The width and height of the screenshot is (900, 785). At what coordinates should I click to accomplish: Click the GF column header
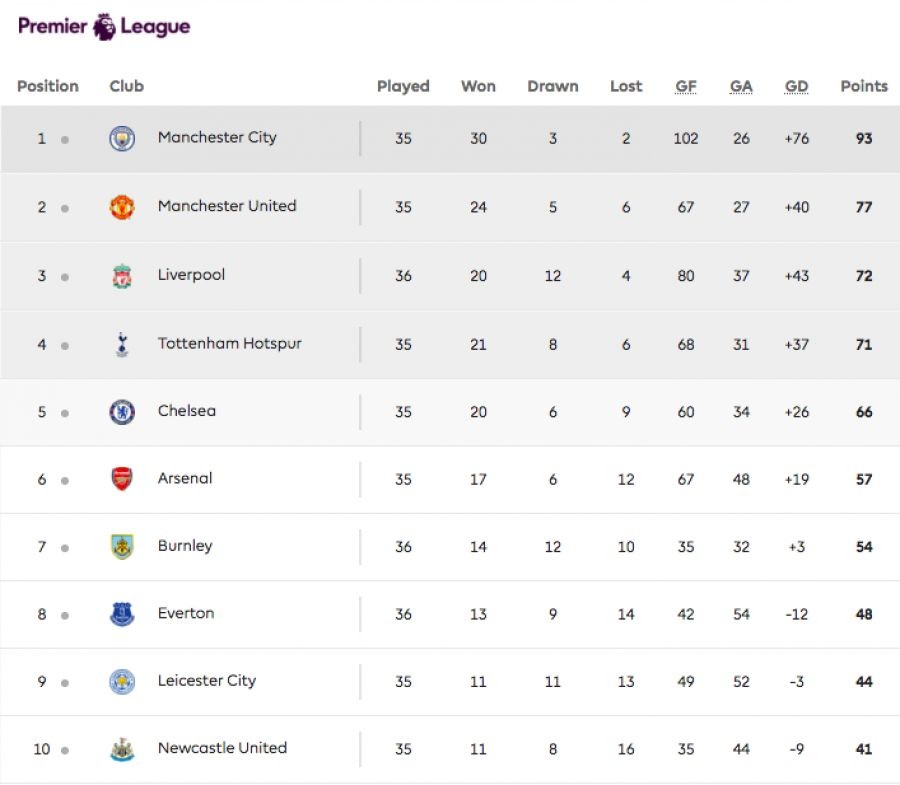pos(686,87)
